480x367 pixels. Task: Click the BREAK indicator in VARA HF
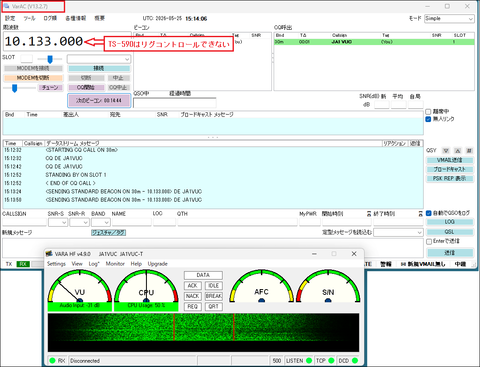pos(214,296)
